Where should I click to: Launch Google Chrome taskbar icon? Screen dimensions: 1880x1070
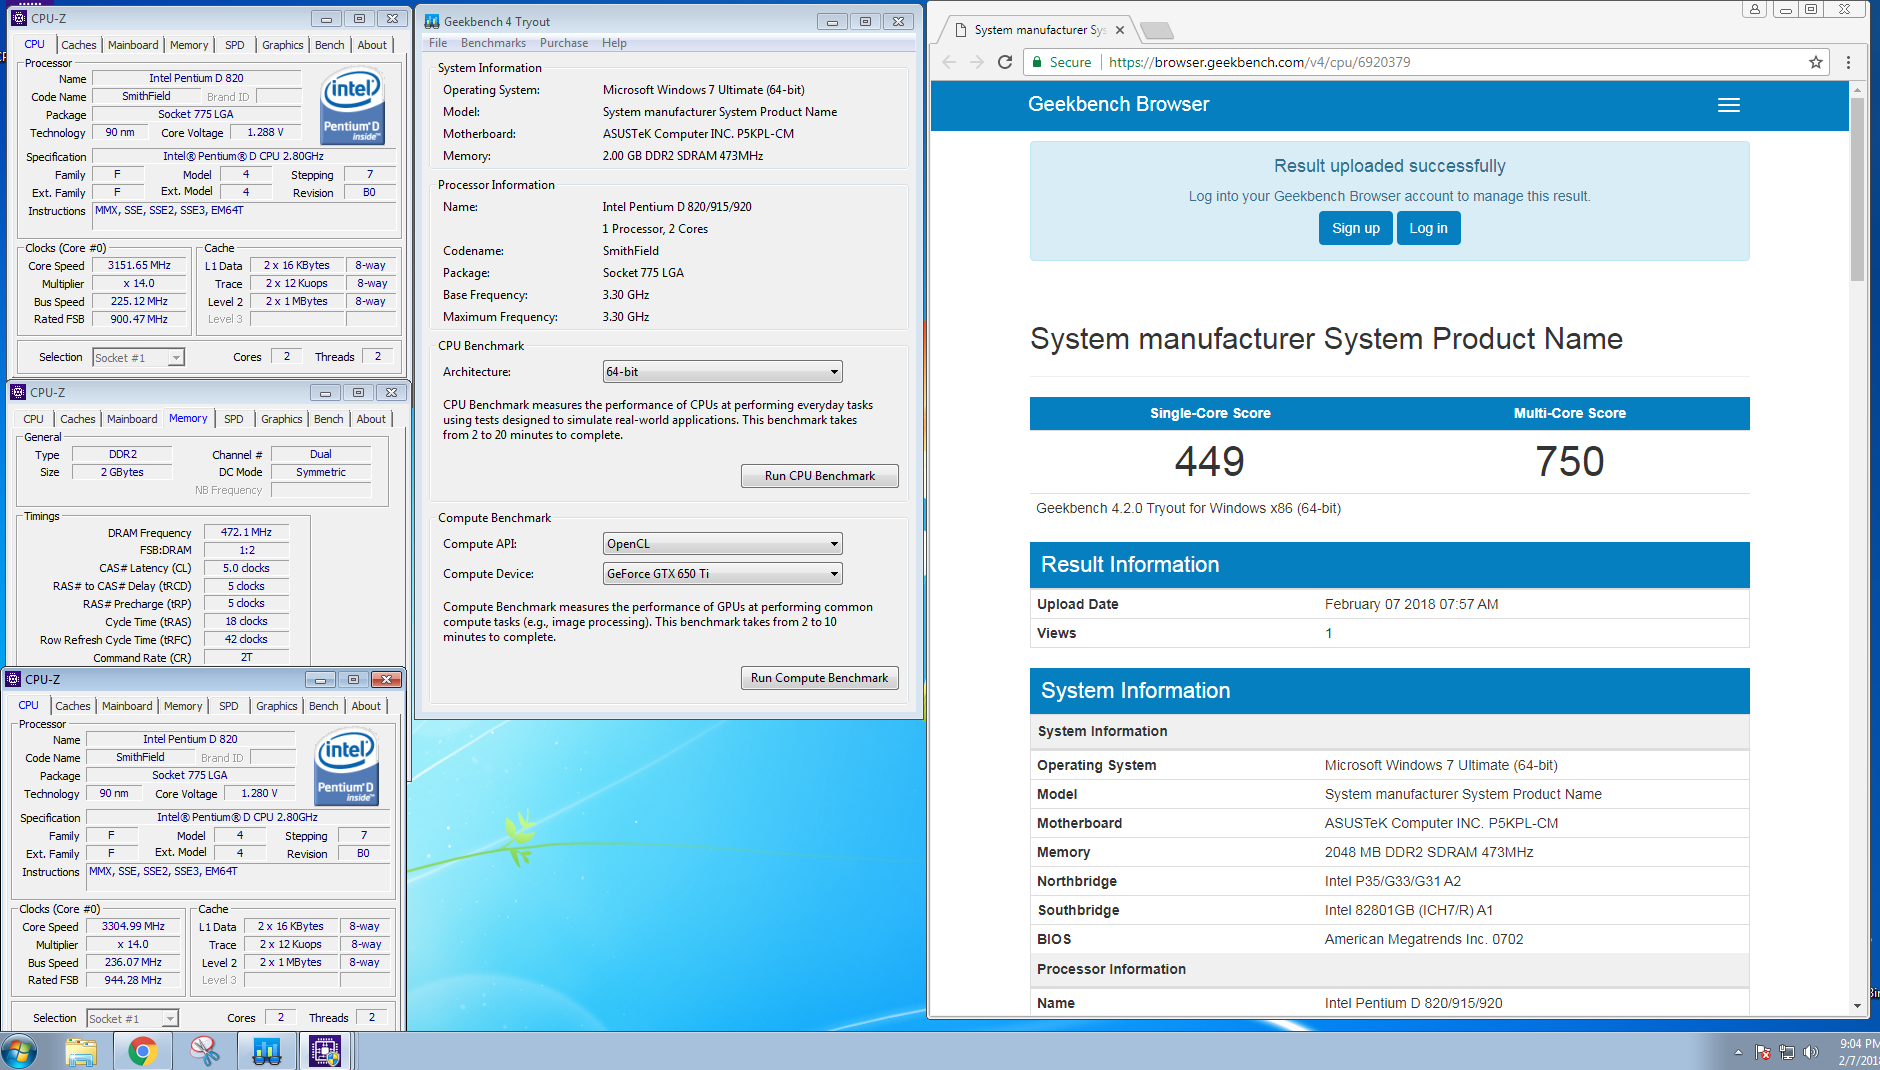click(x=143, y=1051)
